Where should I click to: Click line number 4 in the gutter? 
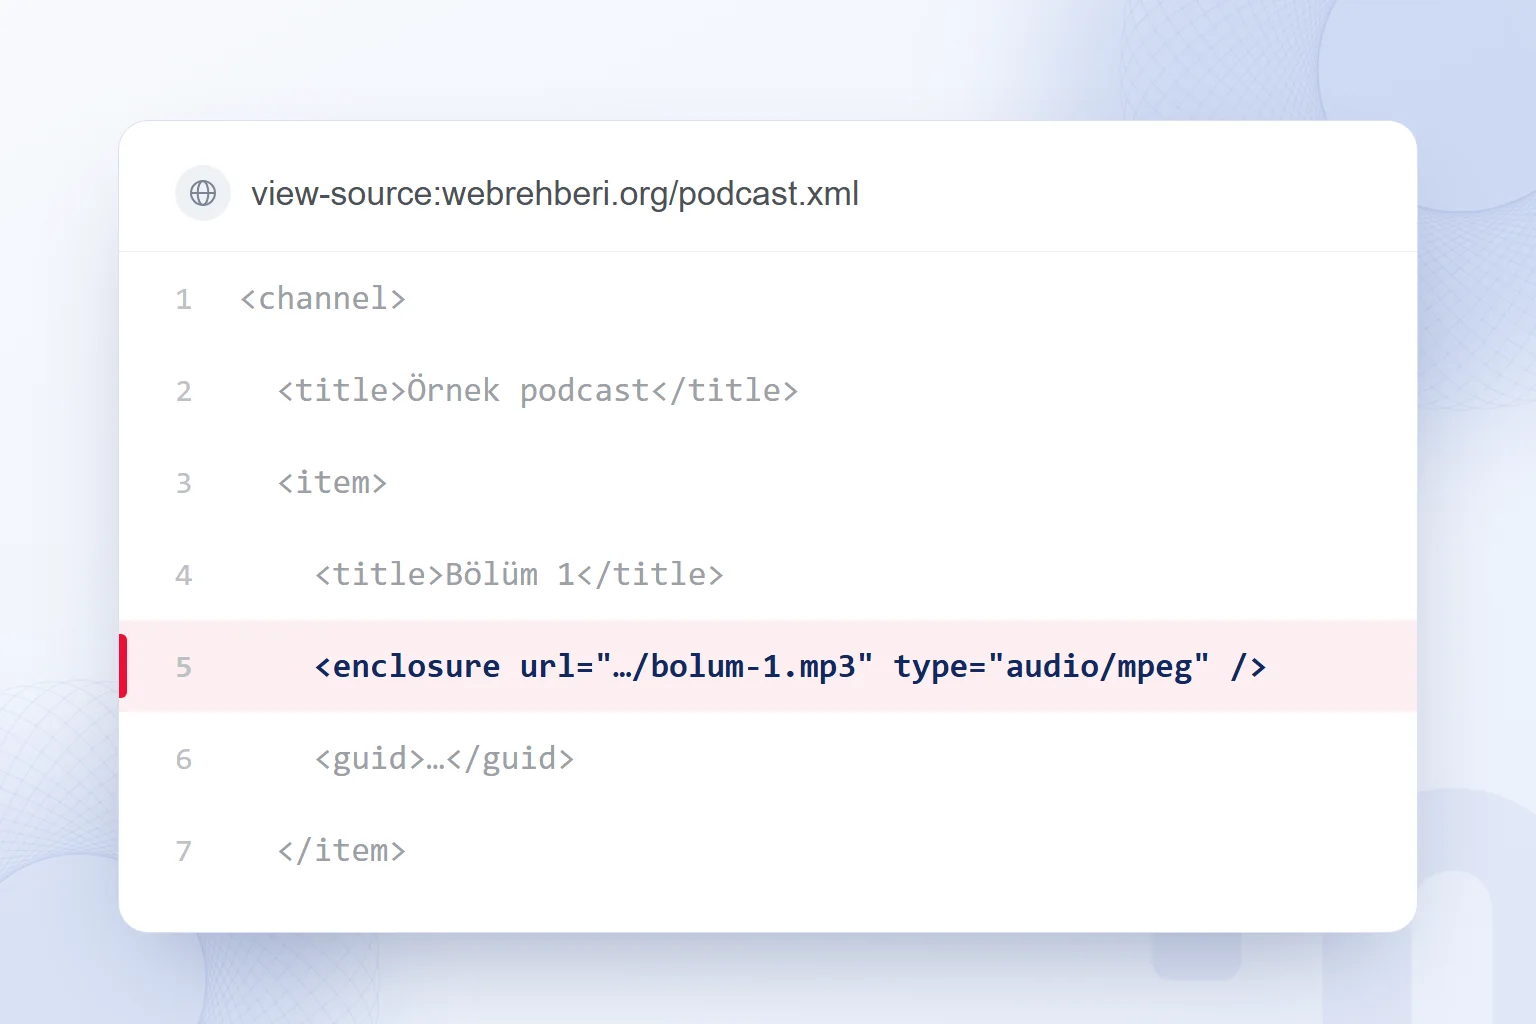pos(184,576)
